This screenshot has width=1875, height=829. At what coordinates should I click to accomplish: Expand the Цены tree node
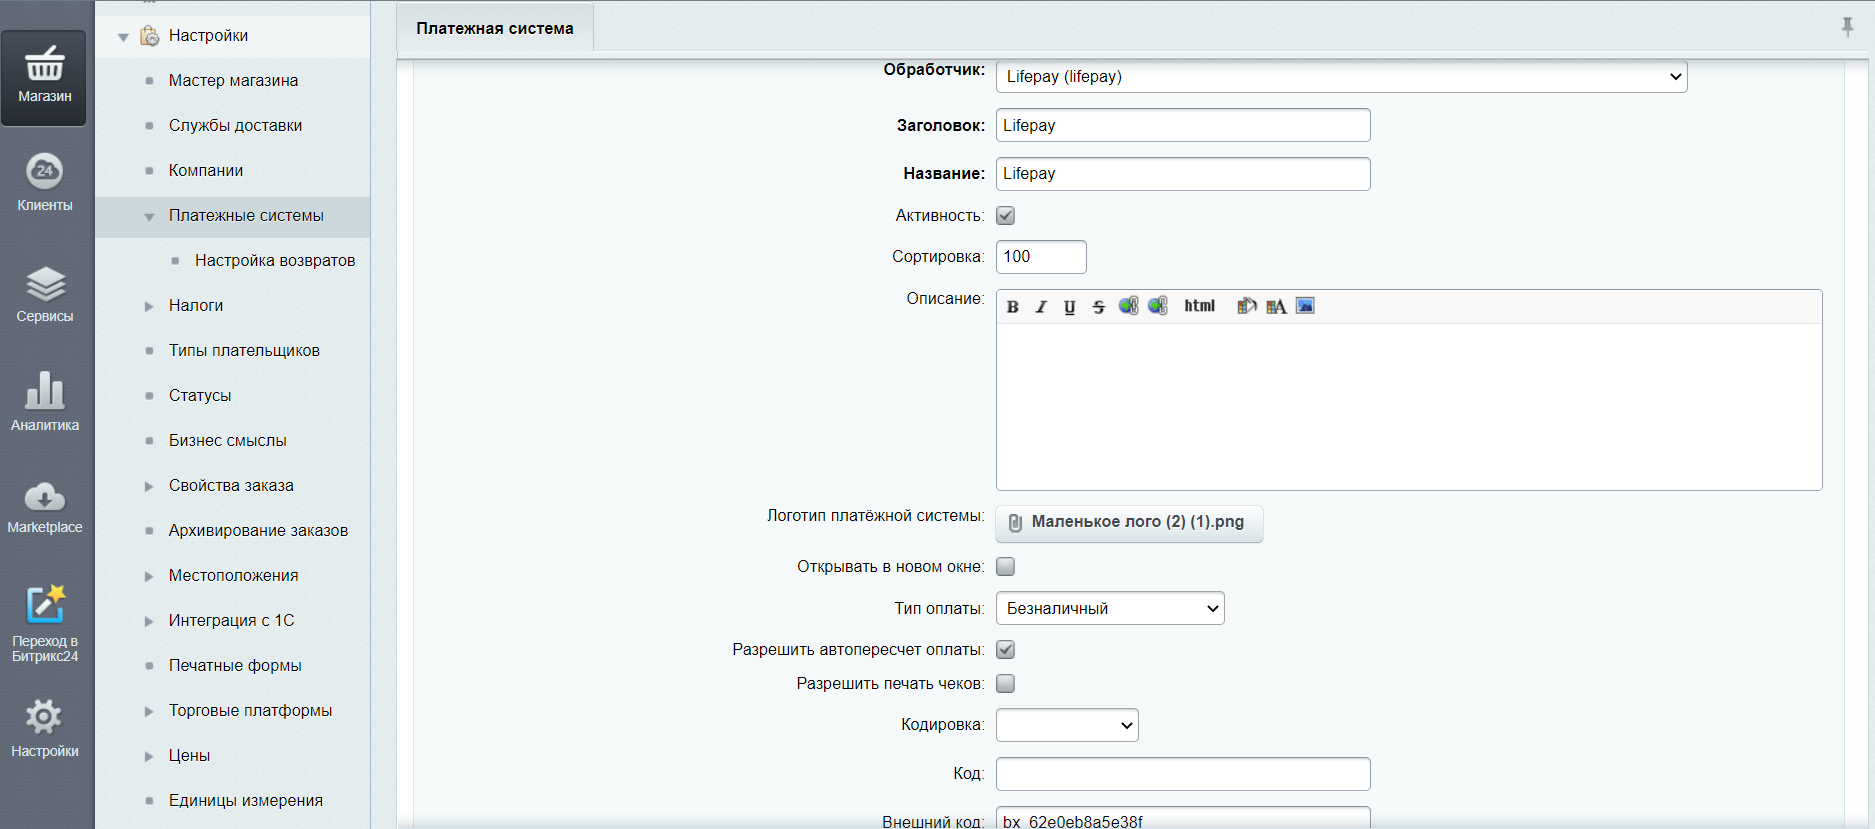(x=149, y=756)
